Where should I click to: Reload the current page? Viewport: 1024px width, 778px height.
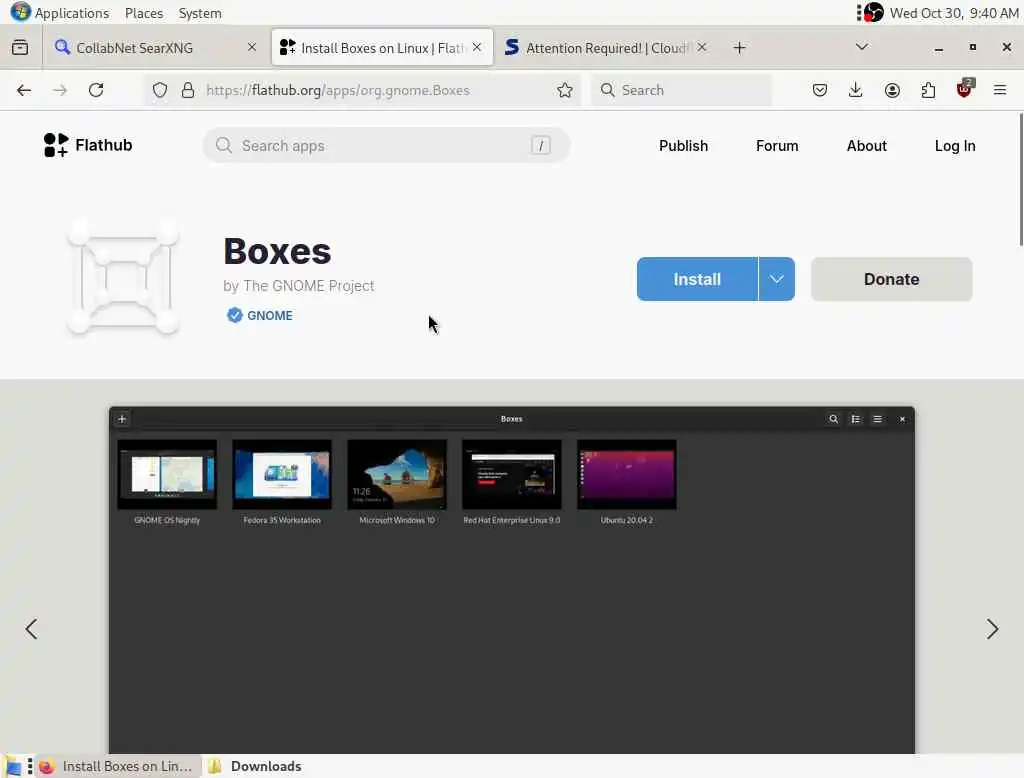[x=96, y=90]
